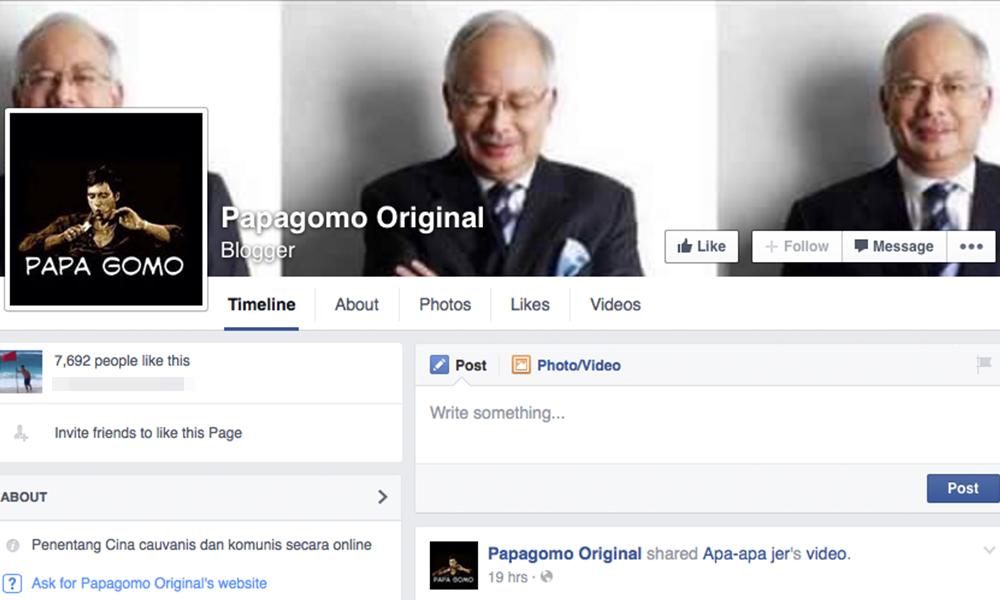Click the ABOUT section heading
This screenshot has width=1000, height=600.
(24, 497)
